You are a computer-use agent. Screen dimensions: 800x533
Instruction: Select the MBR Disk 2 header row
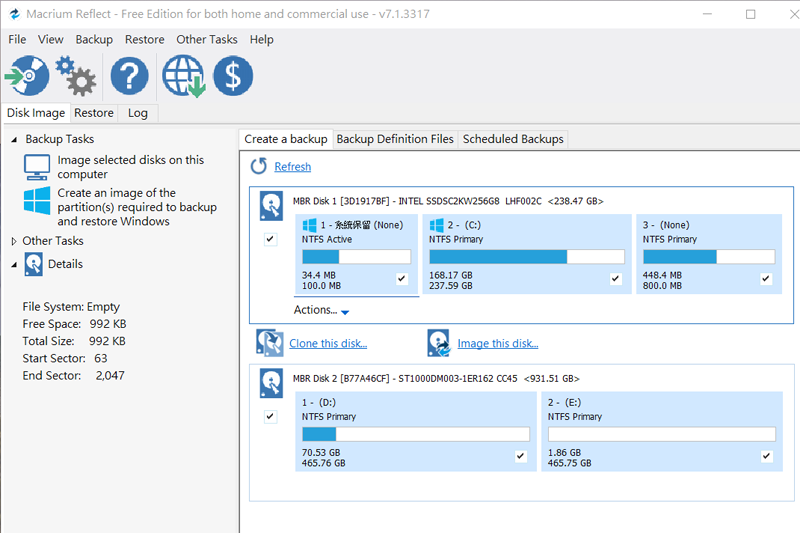coord(435,379)
